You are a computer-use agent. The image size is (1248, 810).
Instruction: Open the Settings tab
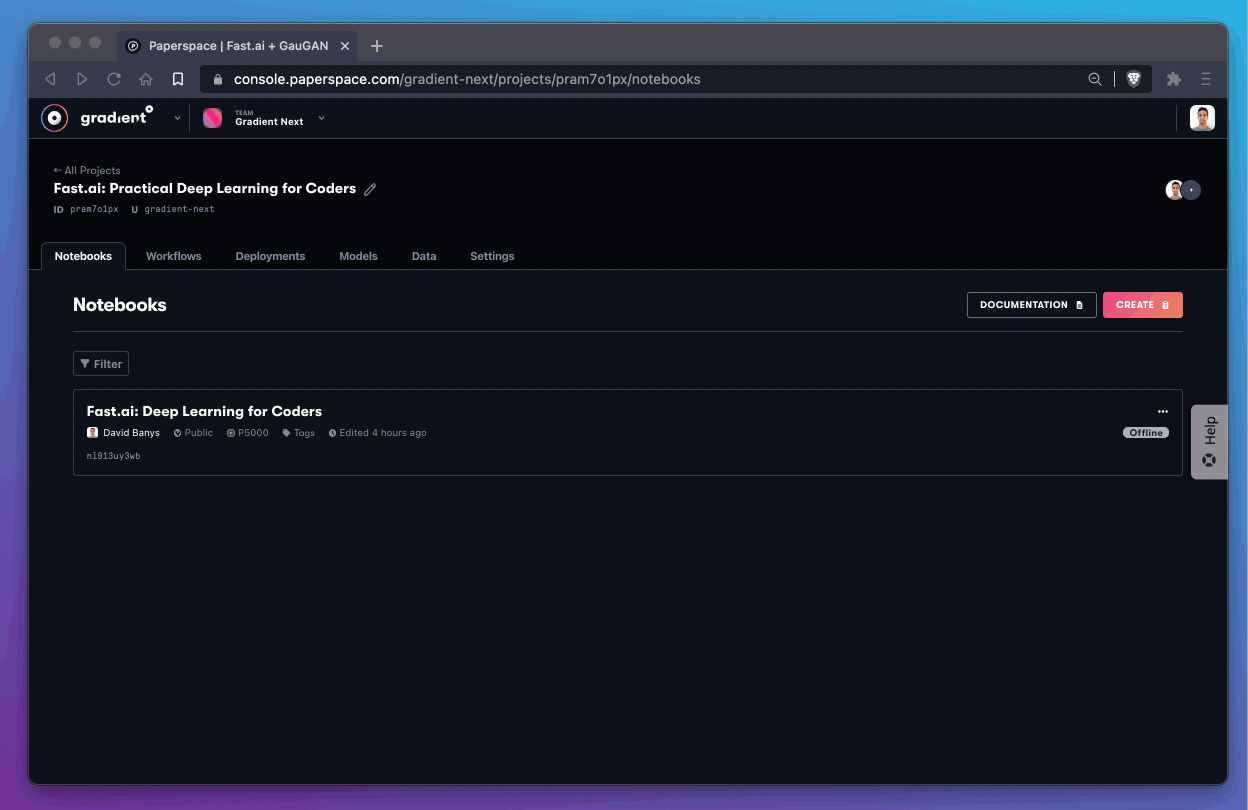pyautogui.click(x=492, y=256)
